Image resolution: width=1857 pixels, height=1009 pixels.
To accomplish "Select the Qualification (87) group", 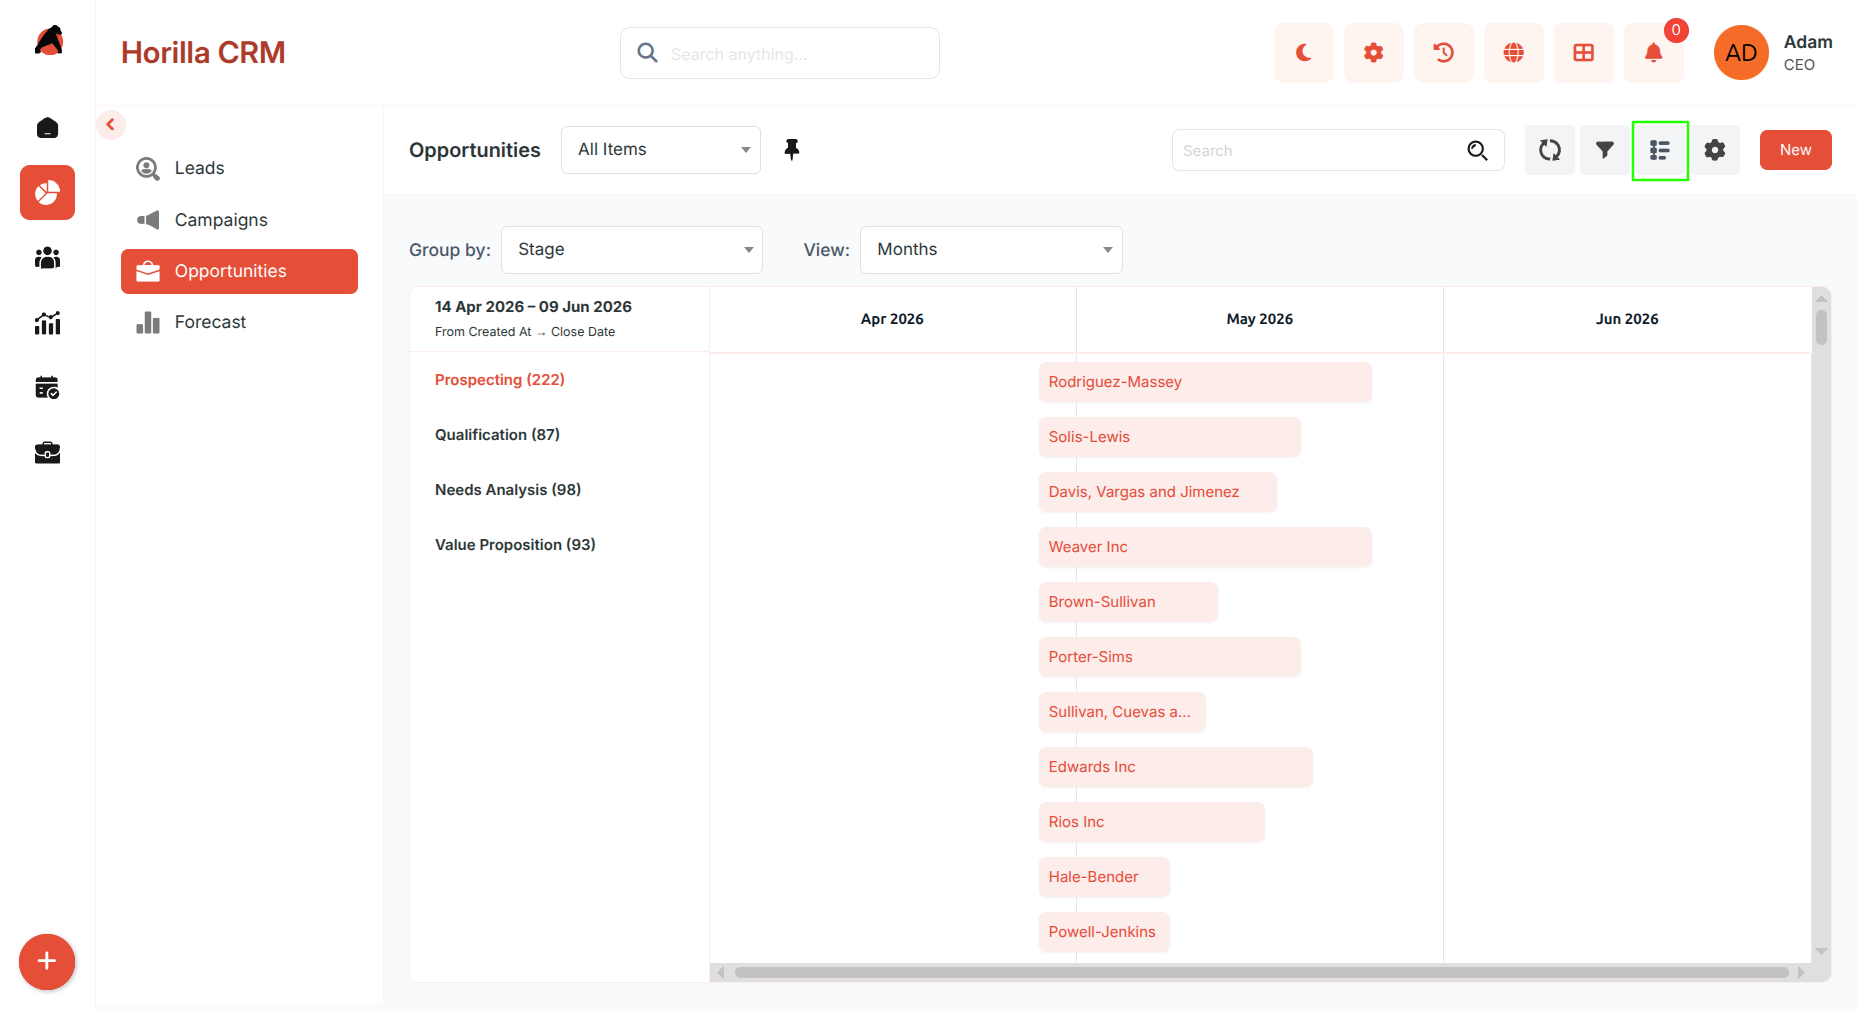I will coord(497,435).
